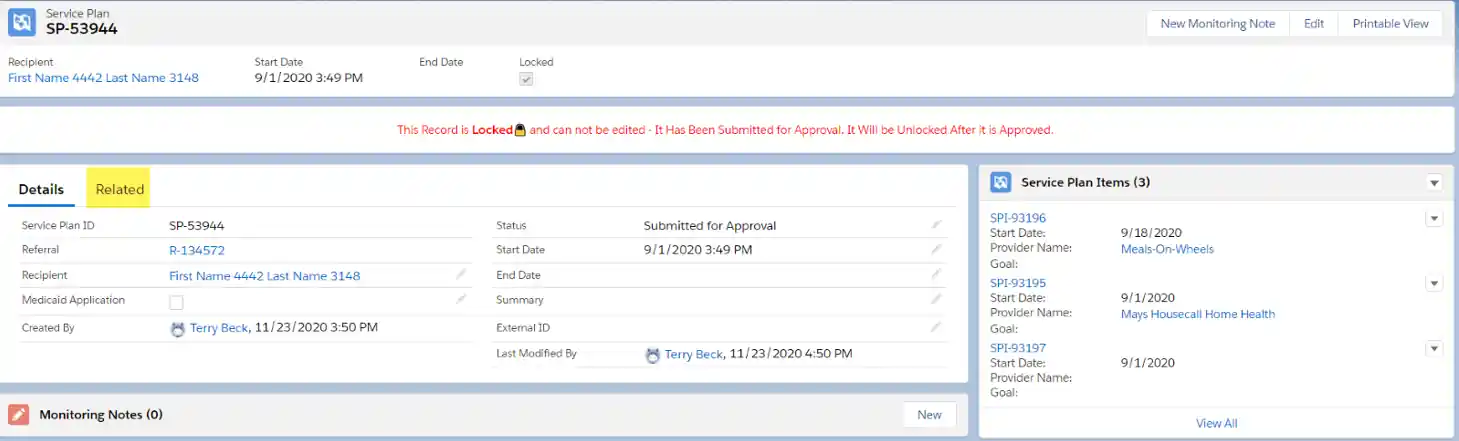Viewport: 1459px width, 441px height.
Task: Open the Printable View
Action: pyautogui.click(x=1390, y=24)
